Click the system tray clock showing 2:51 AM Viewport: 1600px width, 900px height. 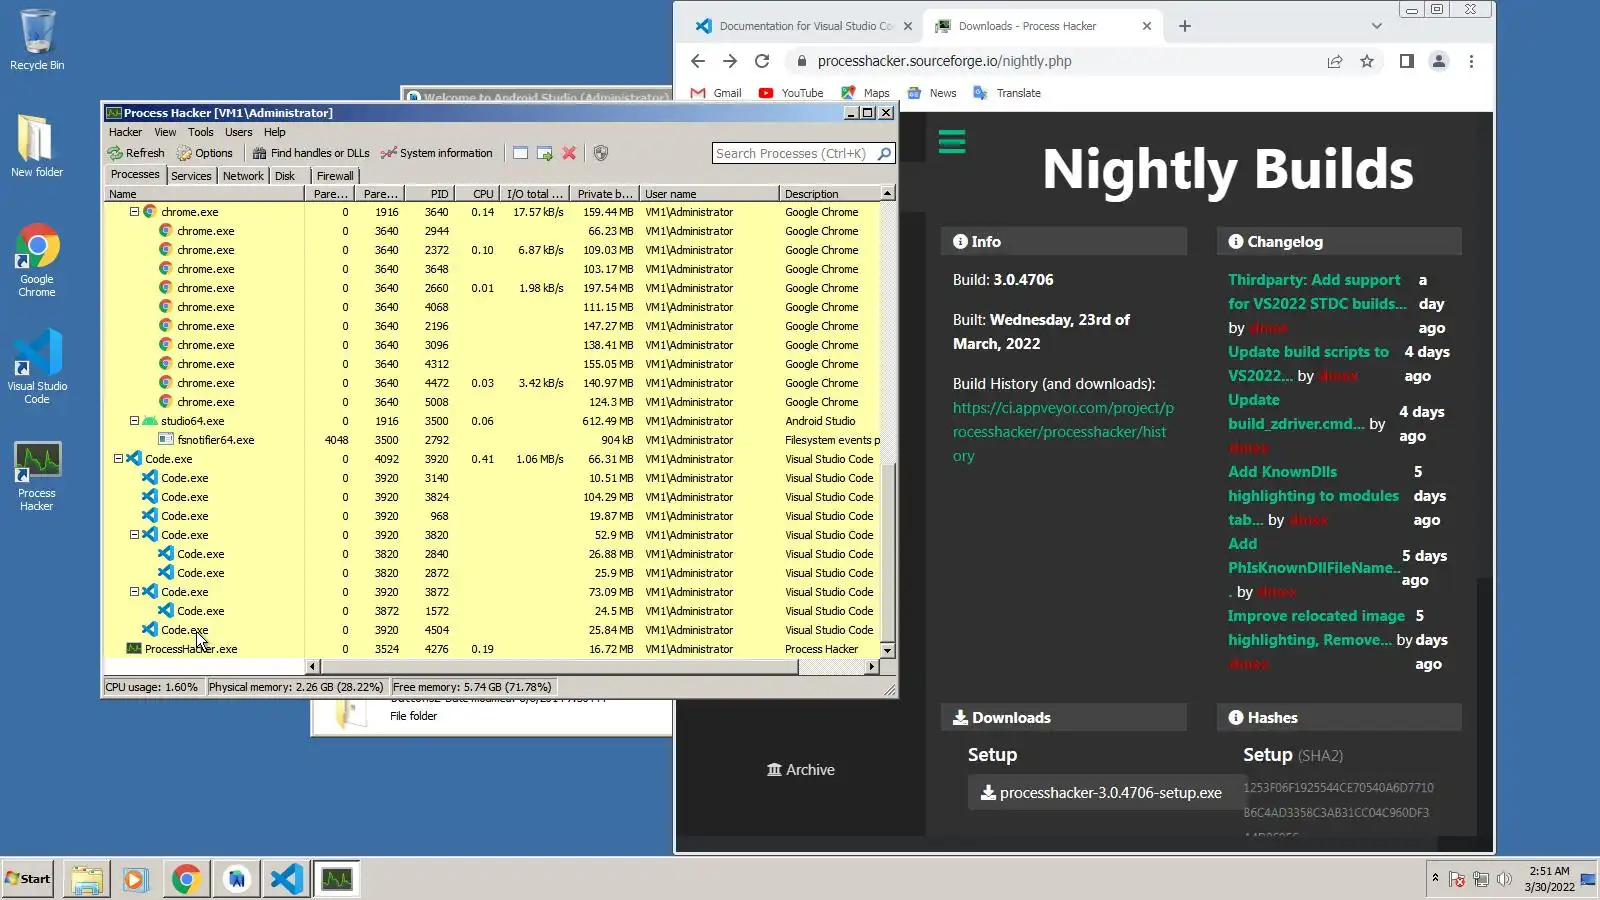tap(1549, 879)
